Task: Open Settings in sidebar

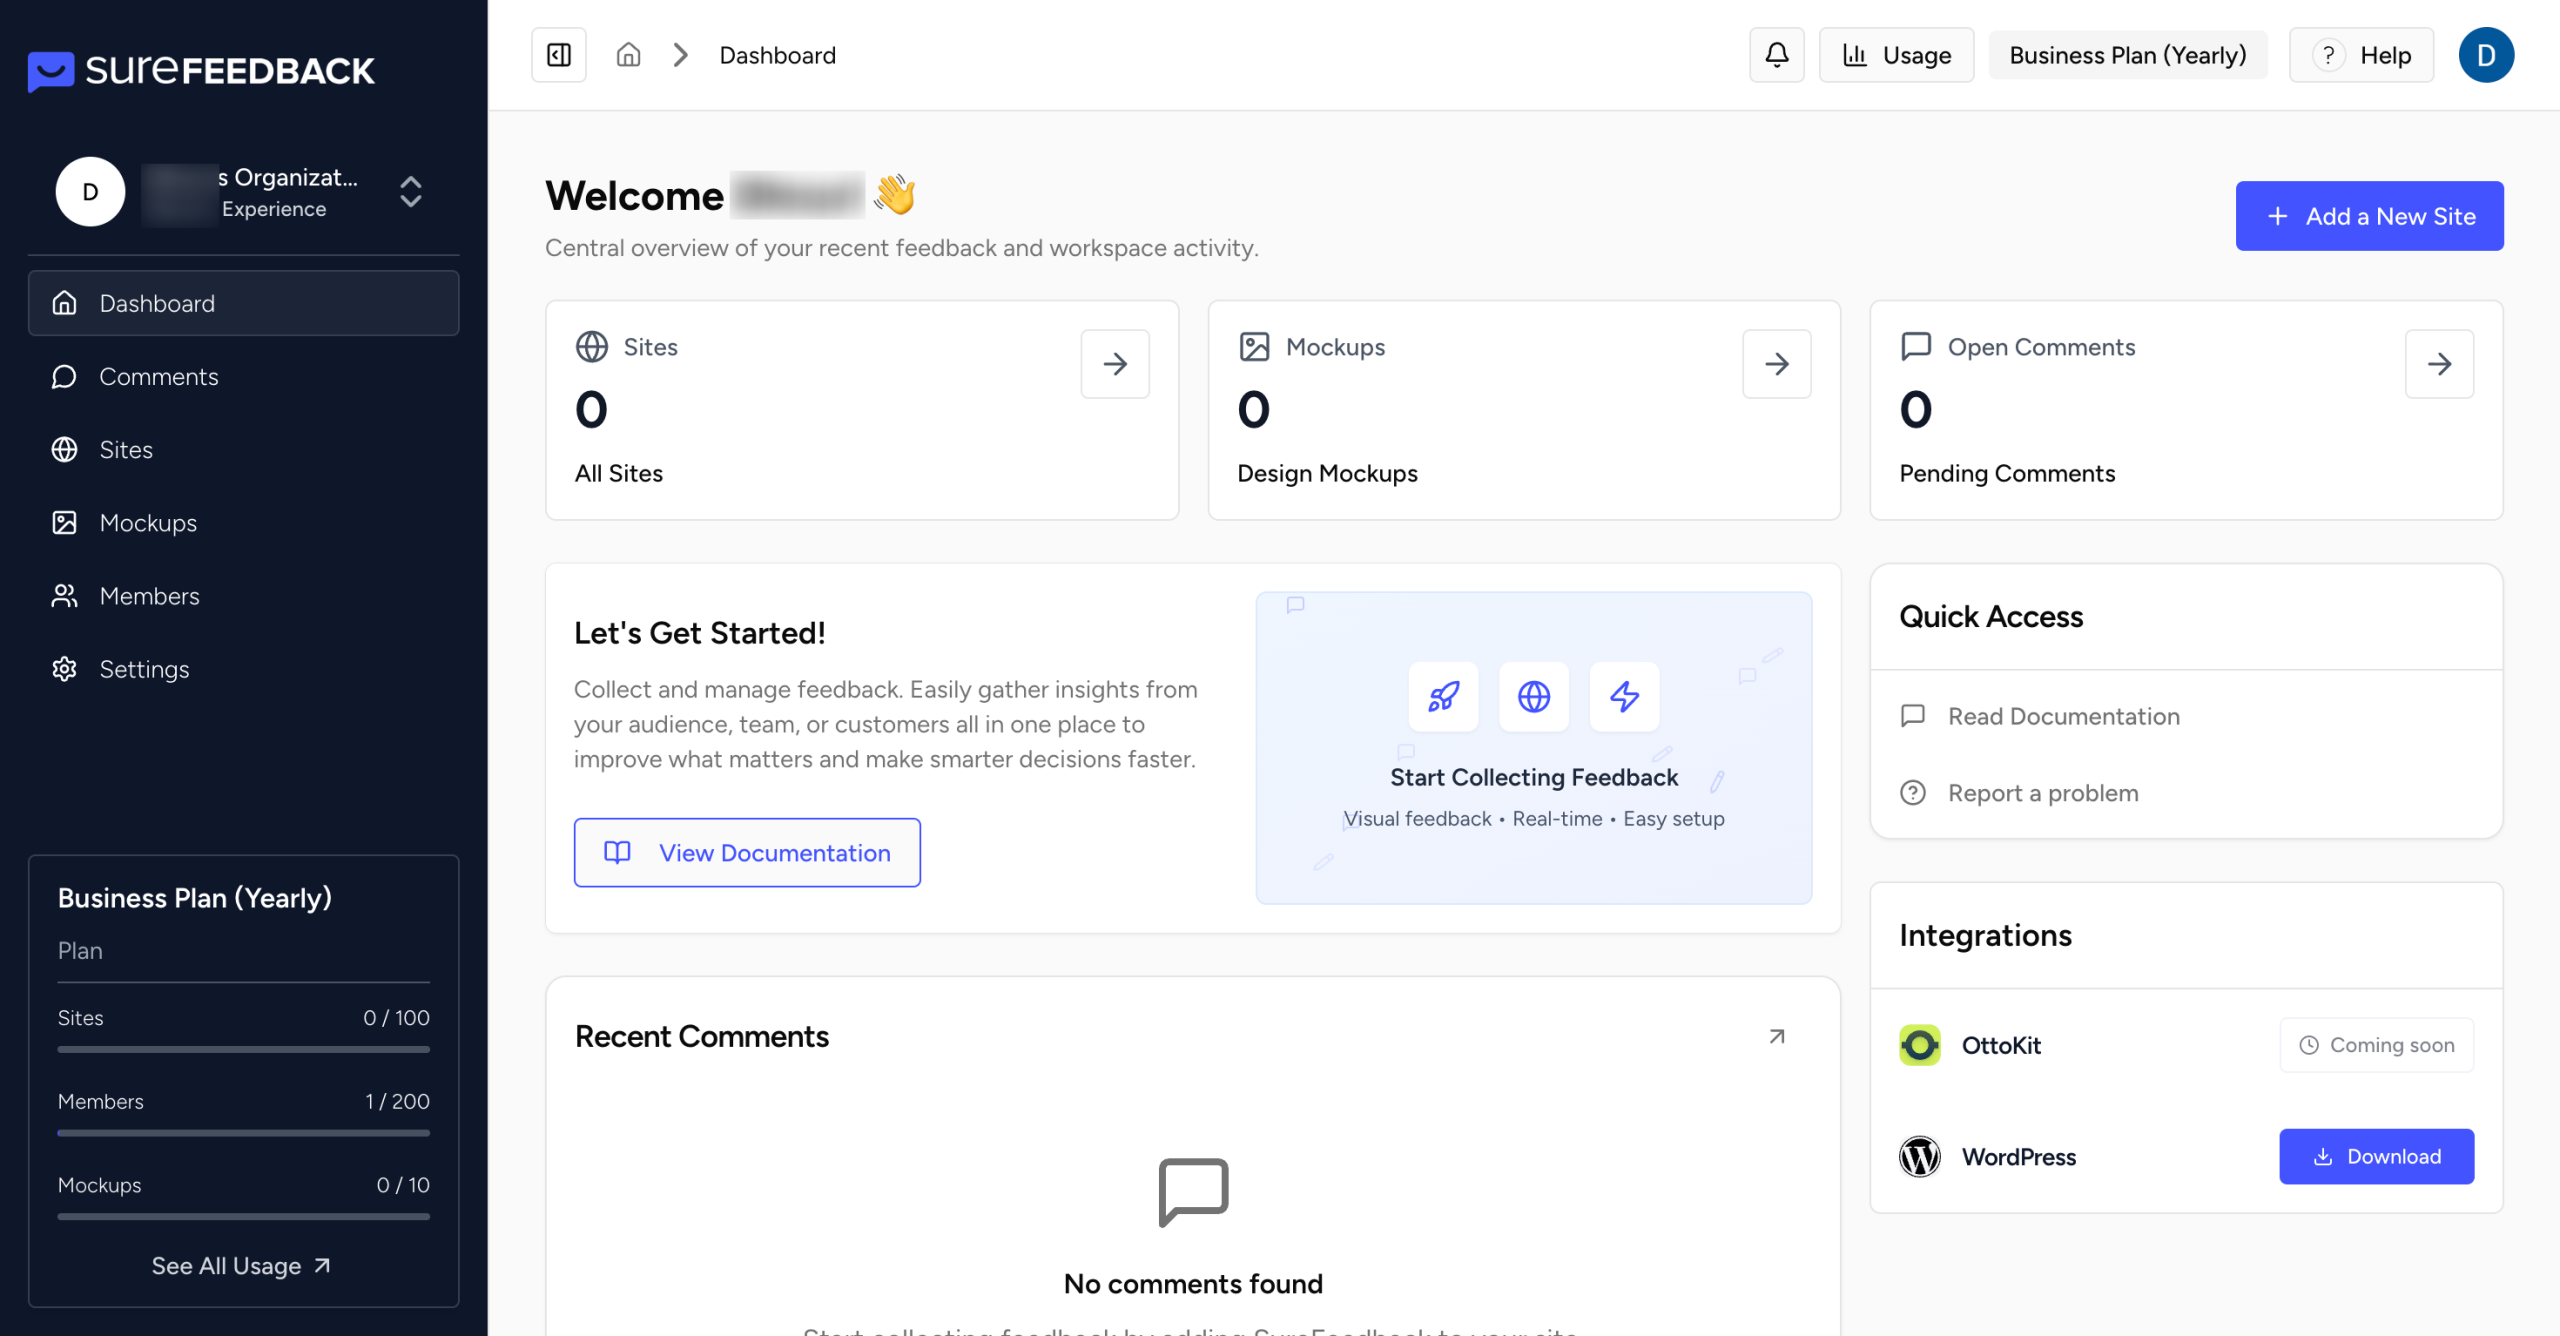Action: click(x=144, y=669)
